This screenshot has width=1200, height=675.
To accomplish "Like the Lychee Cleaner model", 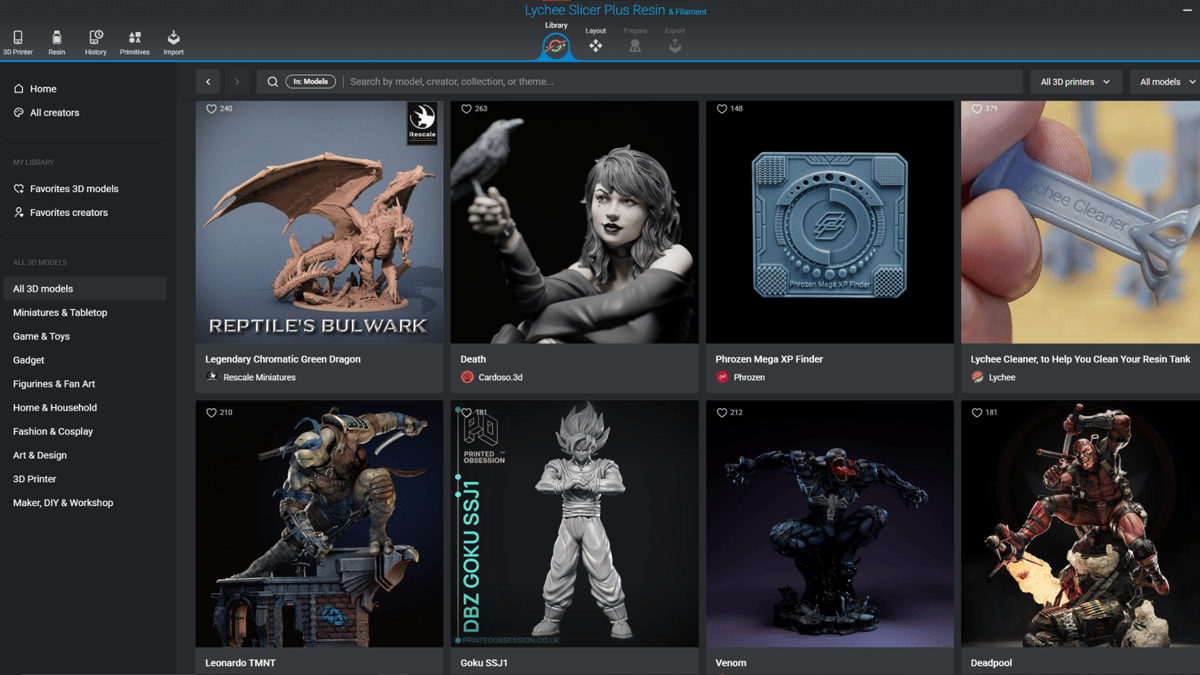I will [977, 109].
